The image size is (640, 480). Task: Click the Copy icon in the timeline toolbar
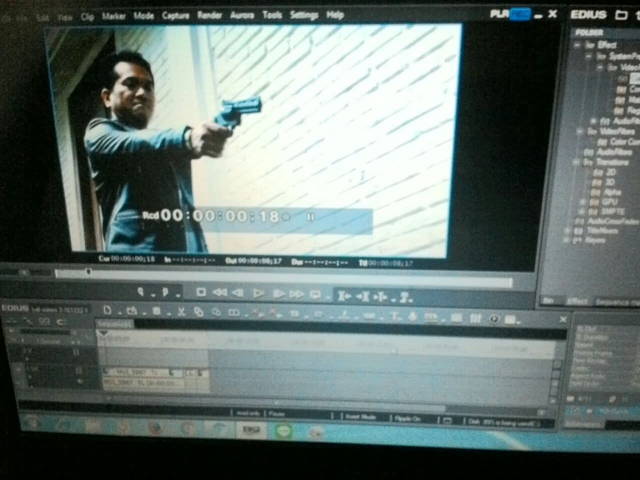click(198, 312)
